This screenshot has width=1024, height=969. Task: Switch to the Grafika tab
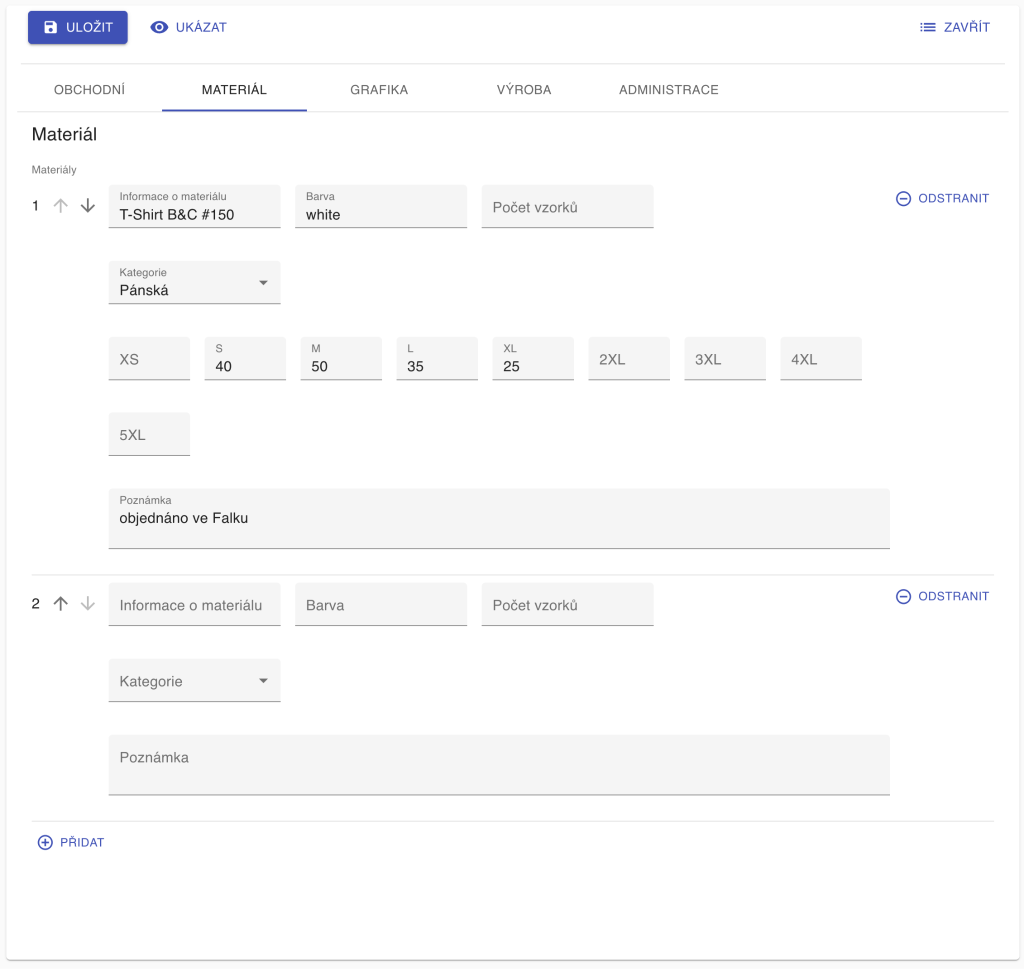379,90
